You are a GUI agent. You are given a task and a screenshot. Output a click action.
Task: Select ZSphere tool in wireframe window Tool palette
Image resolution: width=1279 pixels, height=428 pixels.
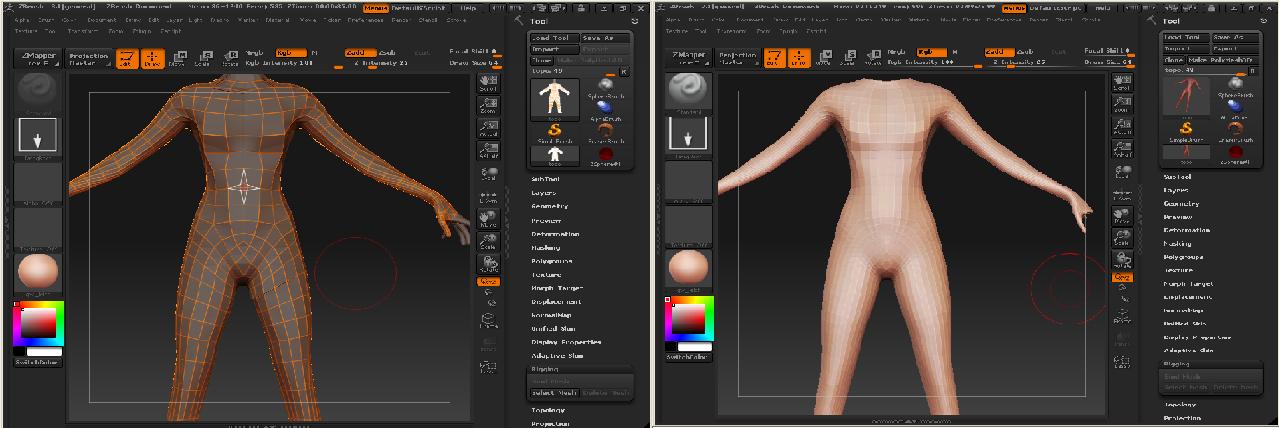pyautogui.click(x=606, y=155)
